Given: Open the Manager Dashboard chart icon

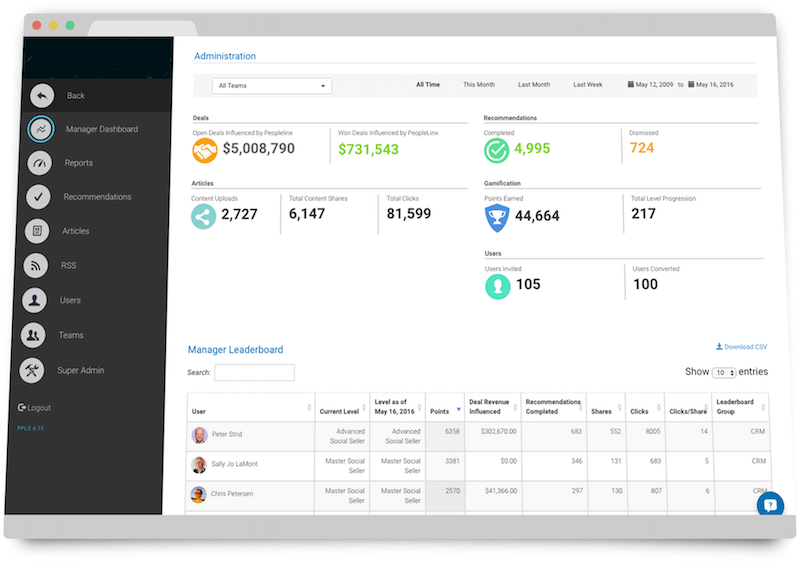Looking at the screenshot, I should click(41, 129).
